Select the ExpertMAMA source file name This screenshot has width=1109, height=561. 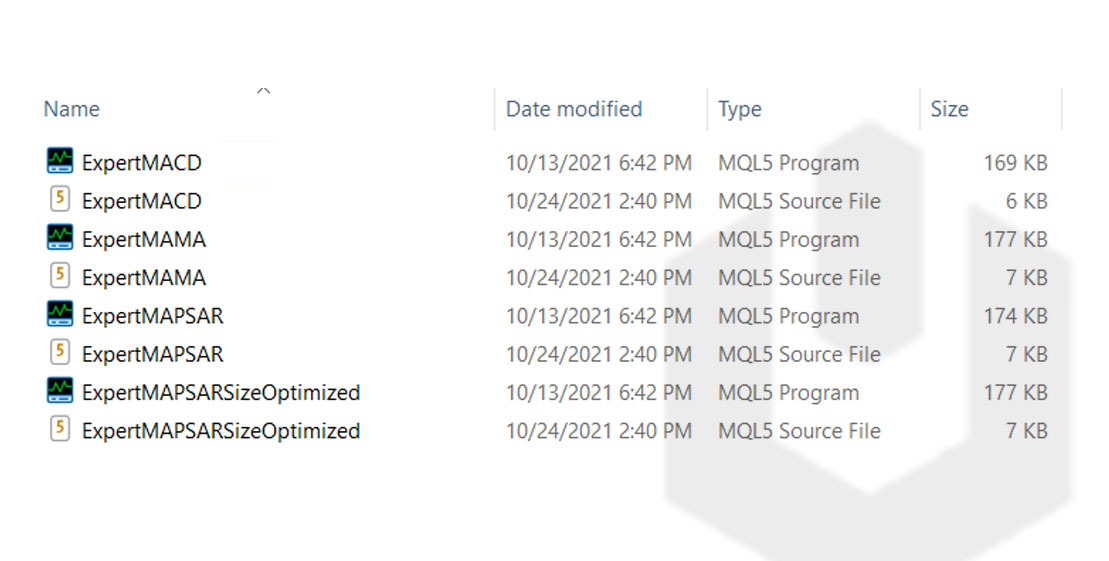[144, 278]
